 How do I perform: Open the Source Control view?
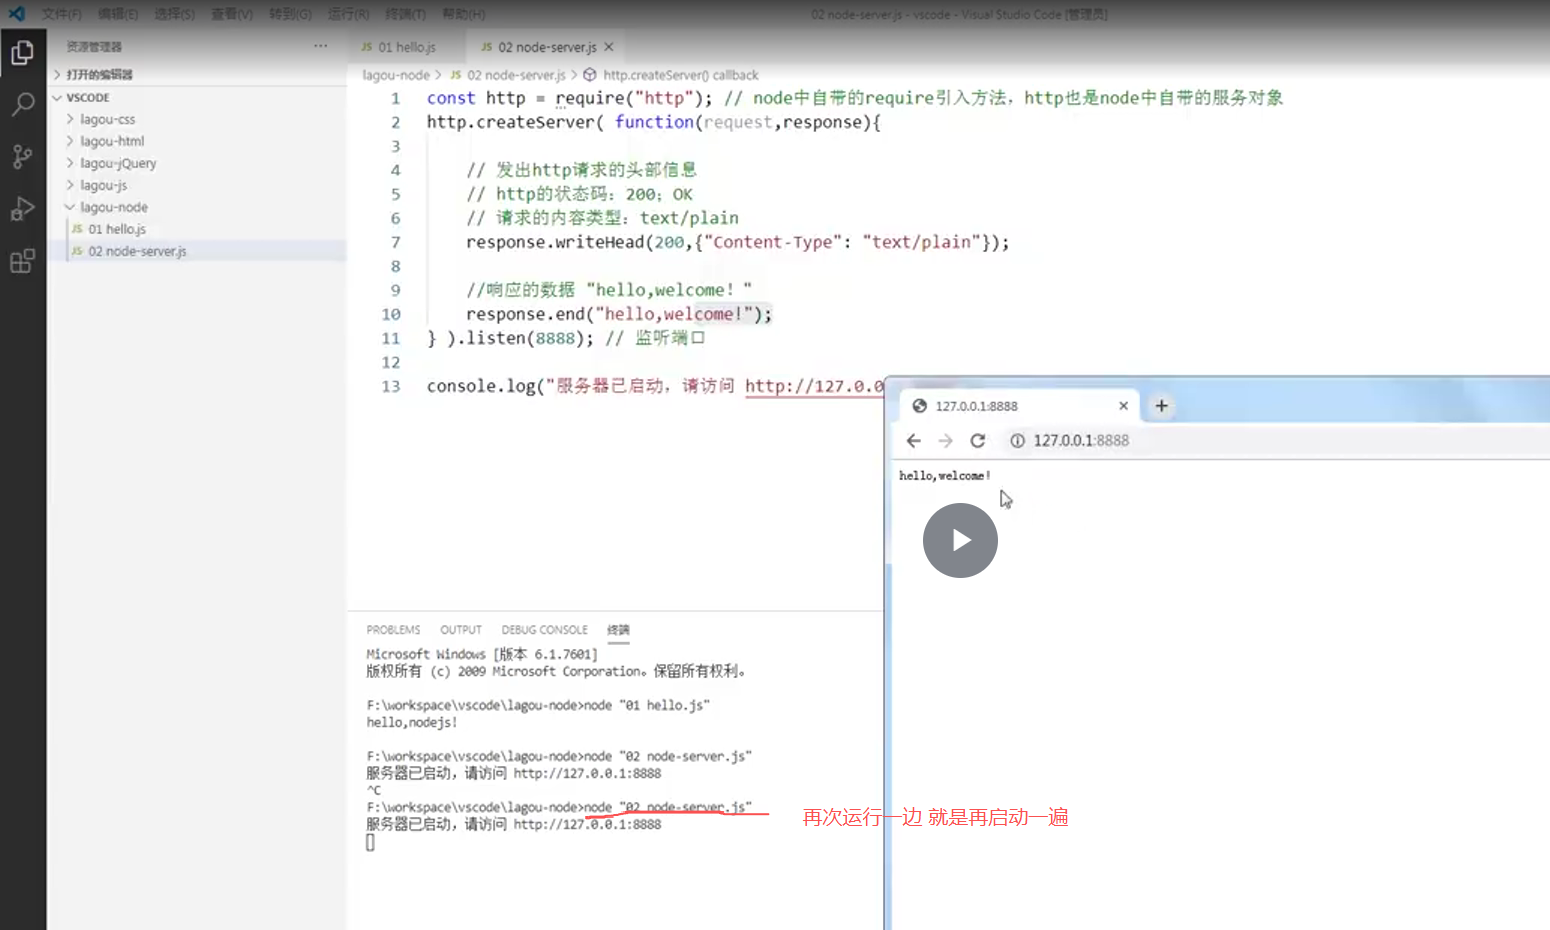coord(22,157)
